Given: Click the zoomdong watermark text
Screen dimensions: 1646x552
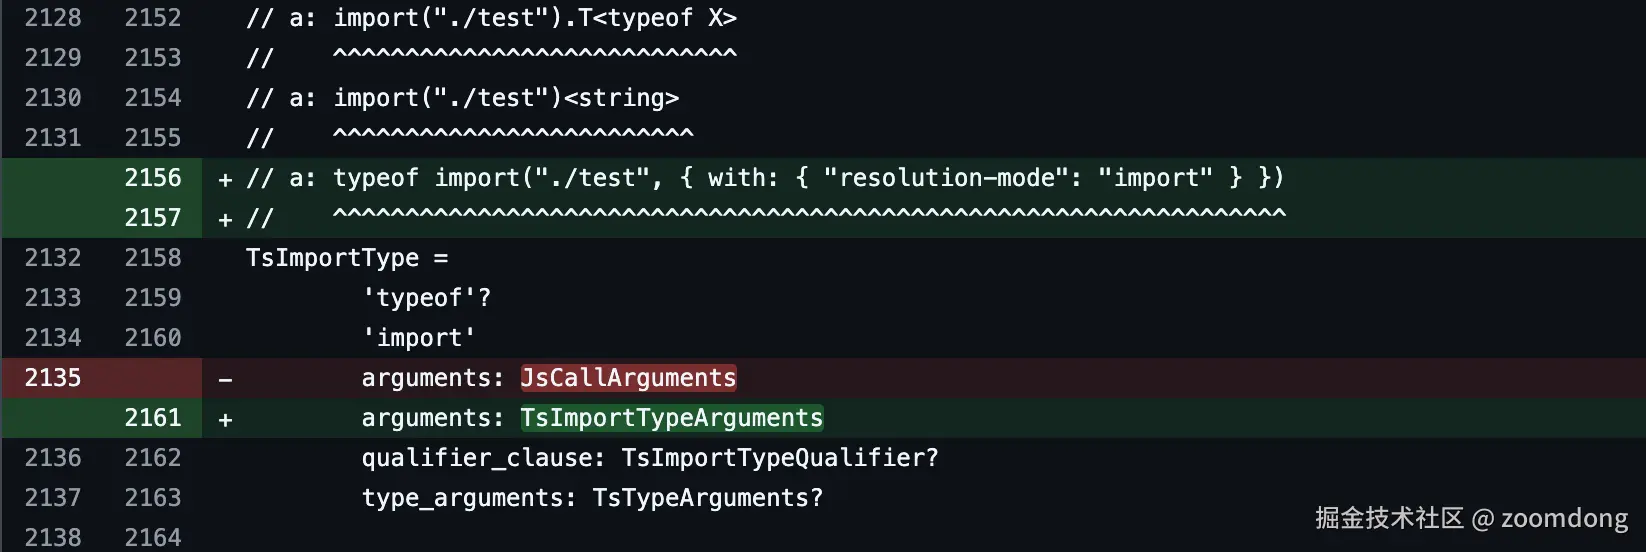Looking at the screenshot, I should pyautogui.click(x=1564, y=518).
